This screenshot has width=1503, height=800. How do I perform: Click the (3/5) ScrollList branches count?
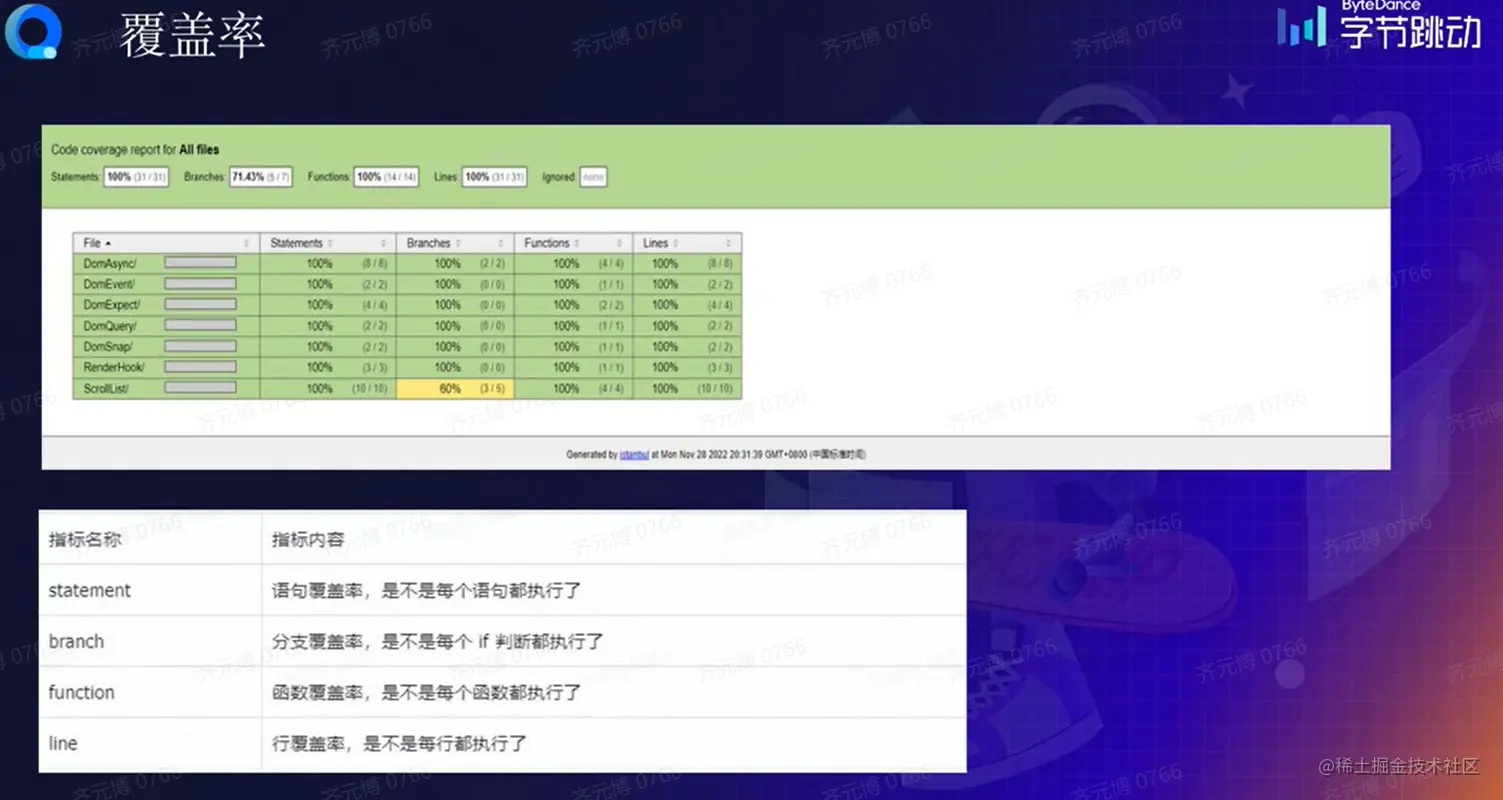492,389
